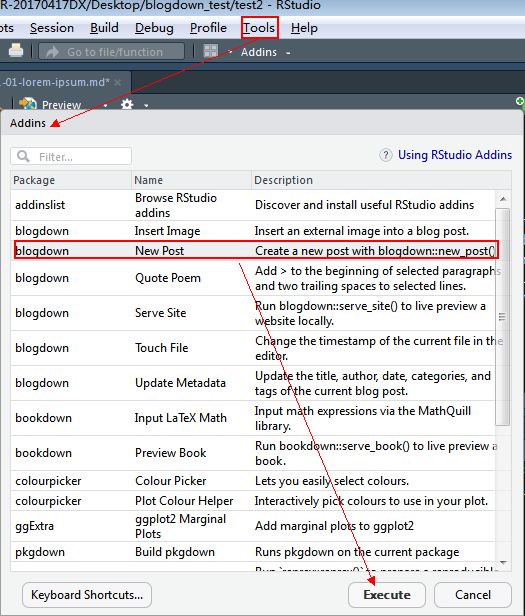Click the Filter input field

[71, 156]
